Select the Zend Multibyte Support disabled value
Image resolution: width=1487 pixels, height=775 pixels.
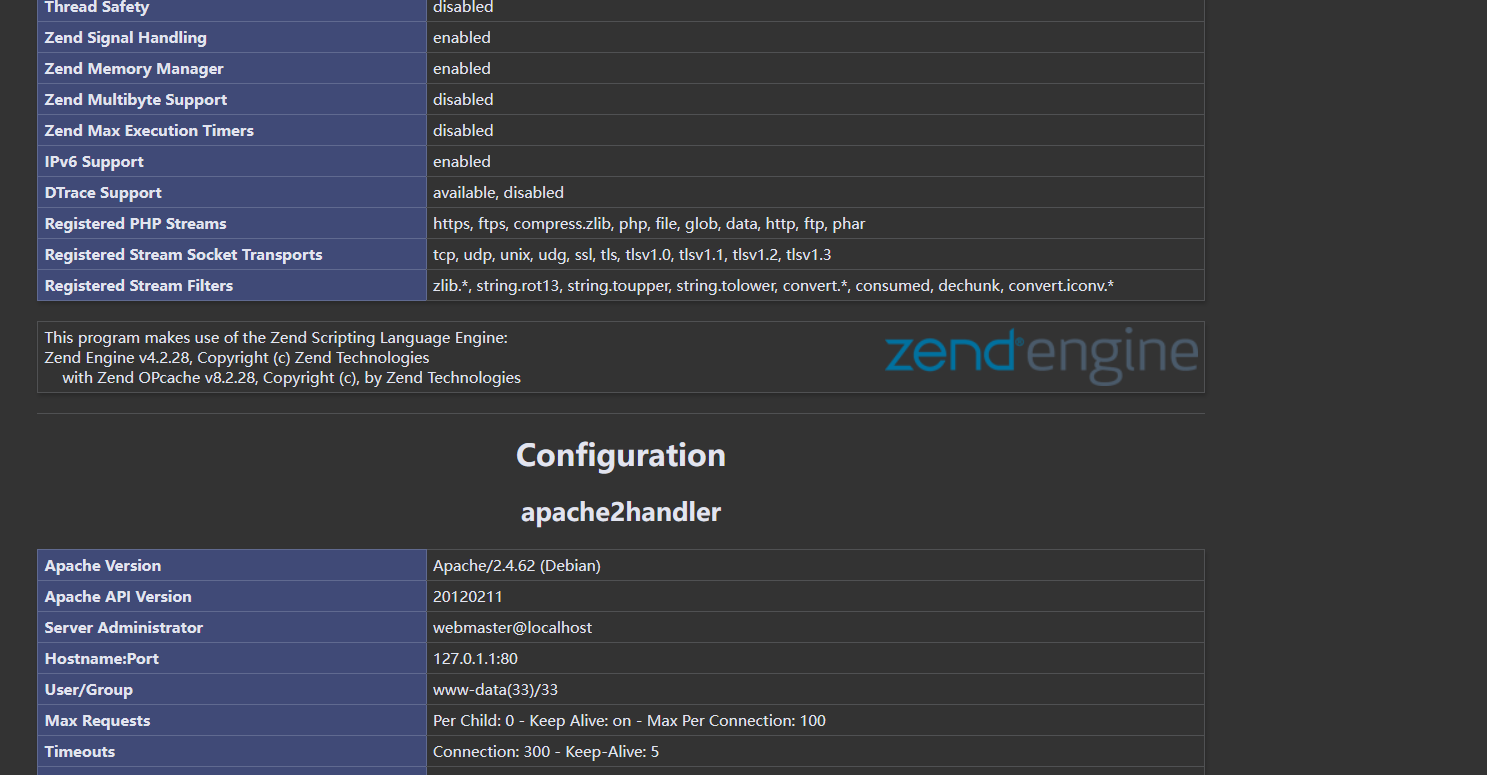(x=463, y=99)
